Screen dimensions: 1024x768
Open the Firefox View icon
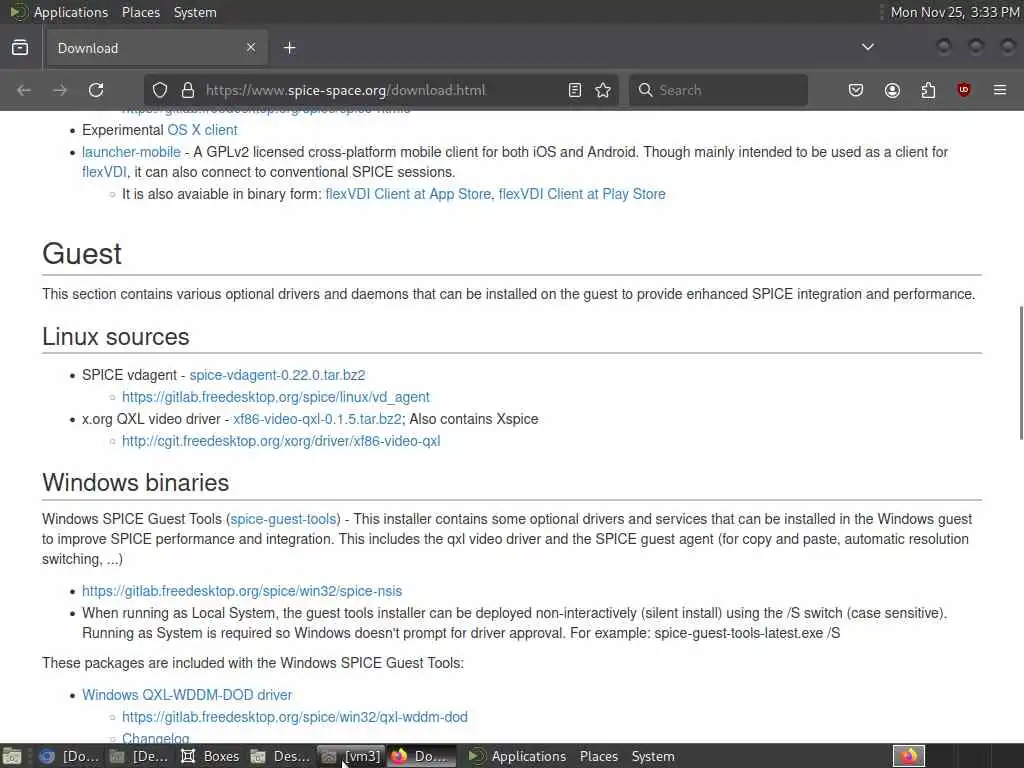(20, 48)
